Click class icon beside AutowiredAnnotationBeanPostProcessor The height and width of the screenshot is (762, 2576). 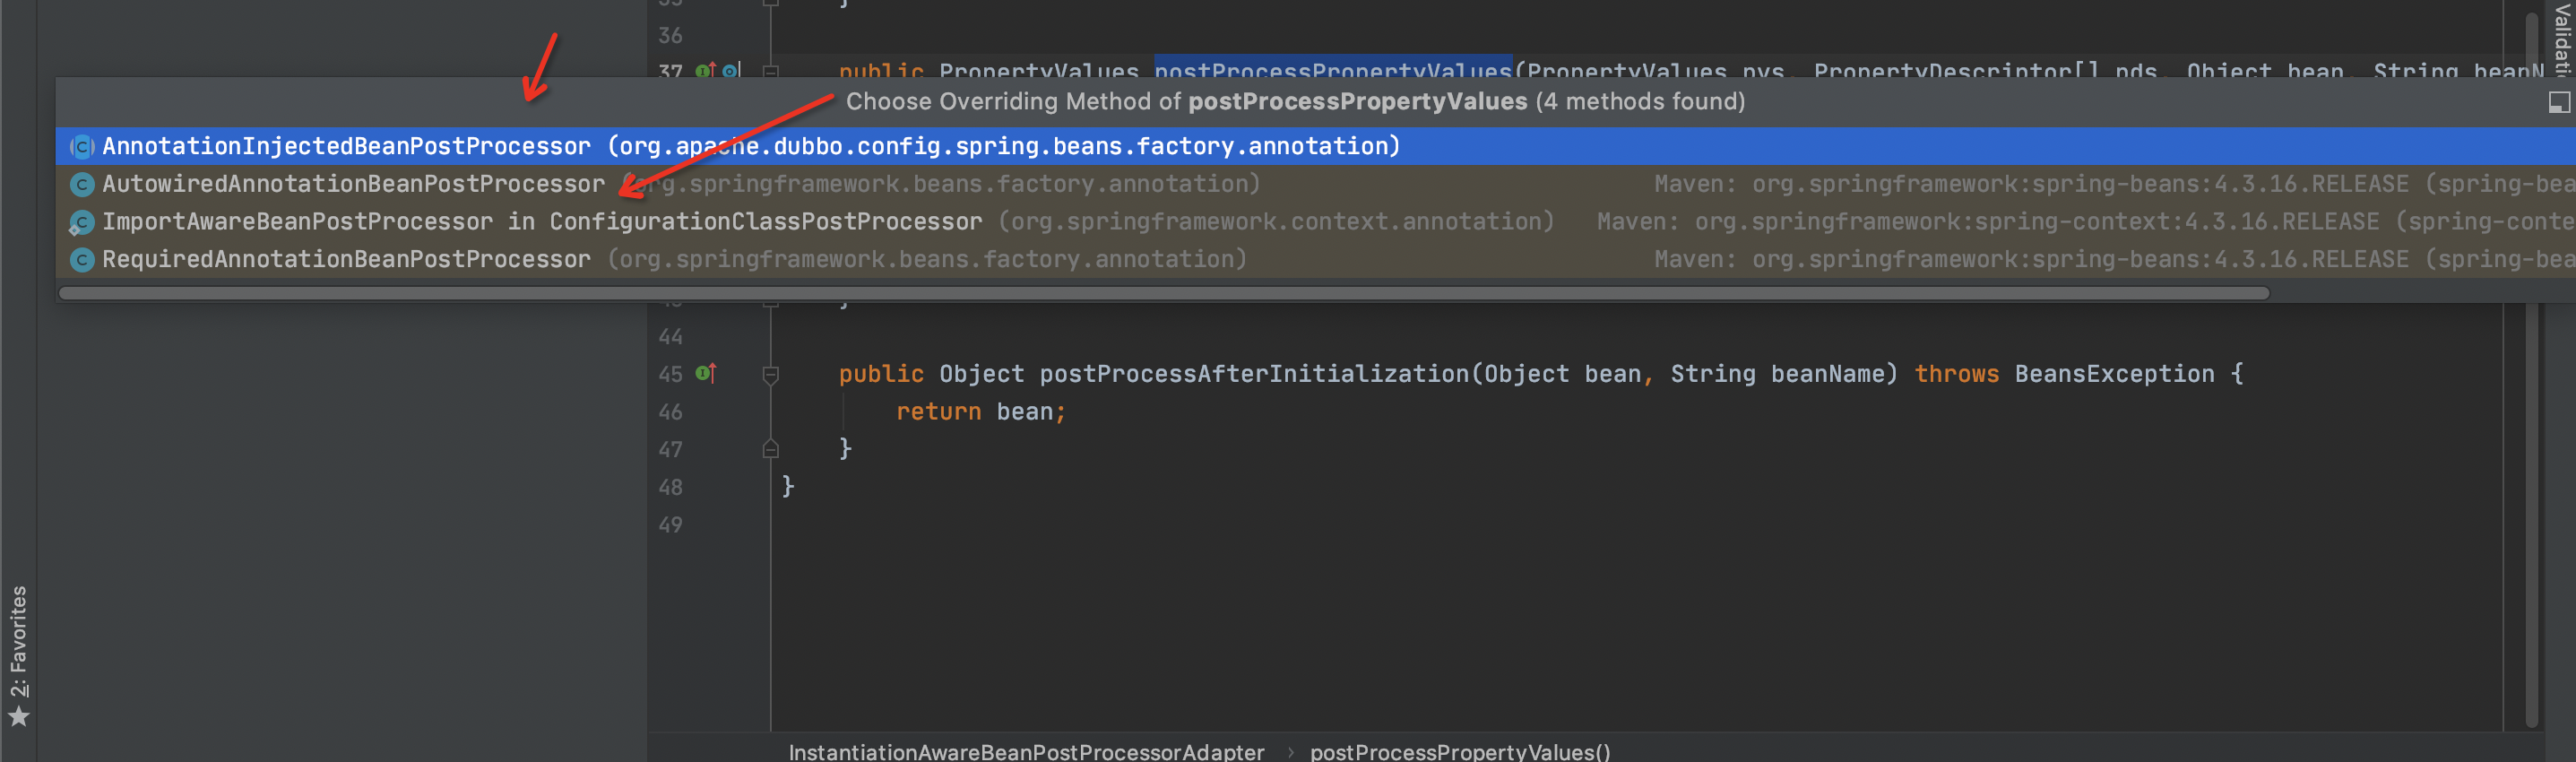coord(82,184)
